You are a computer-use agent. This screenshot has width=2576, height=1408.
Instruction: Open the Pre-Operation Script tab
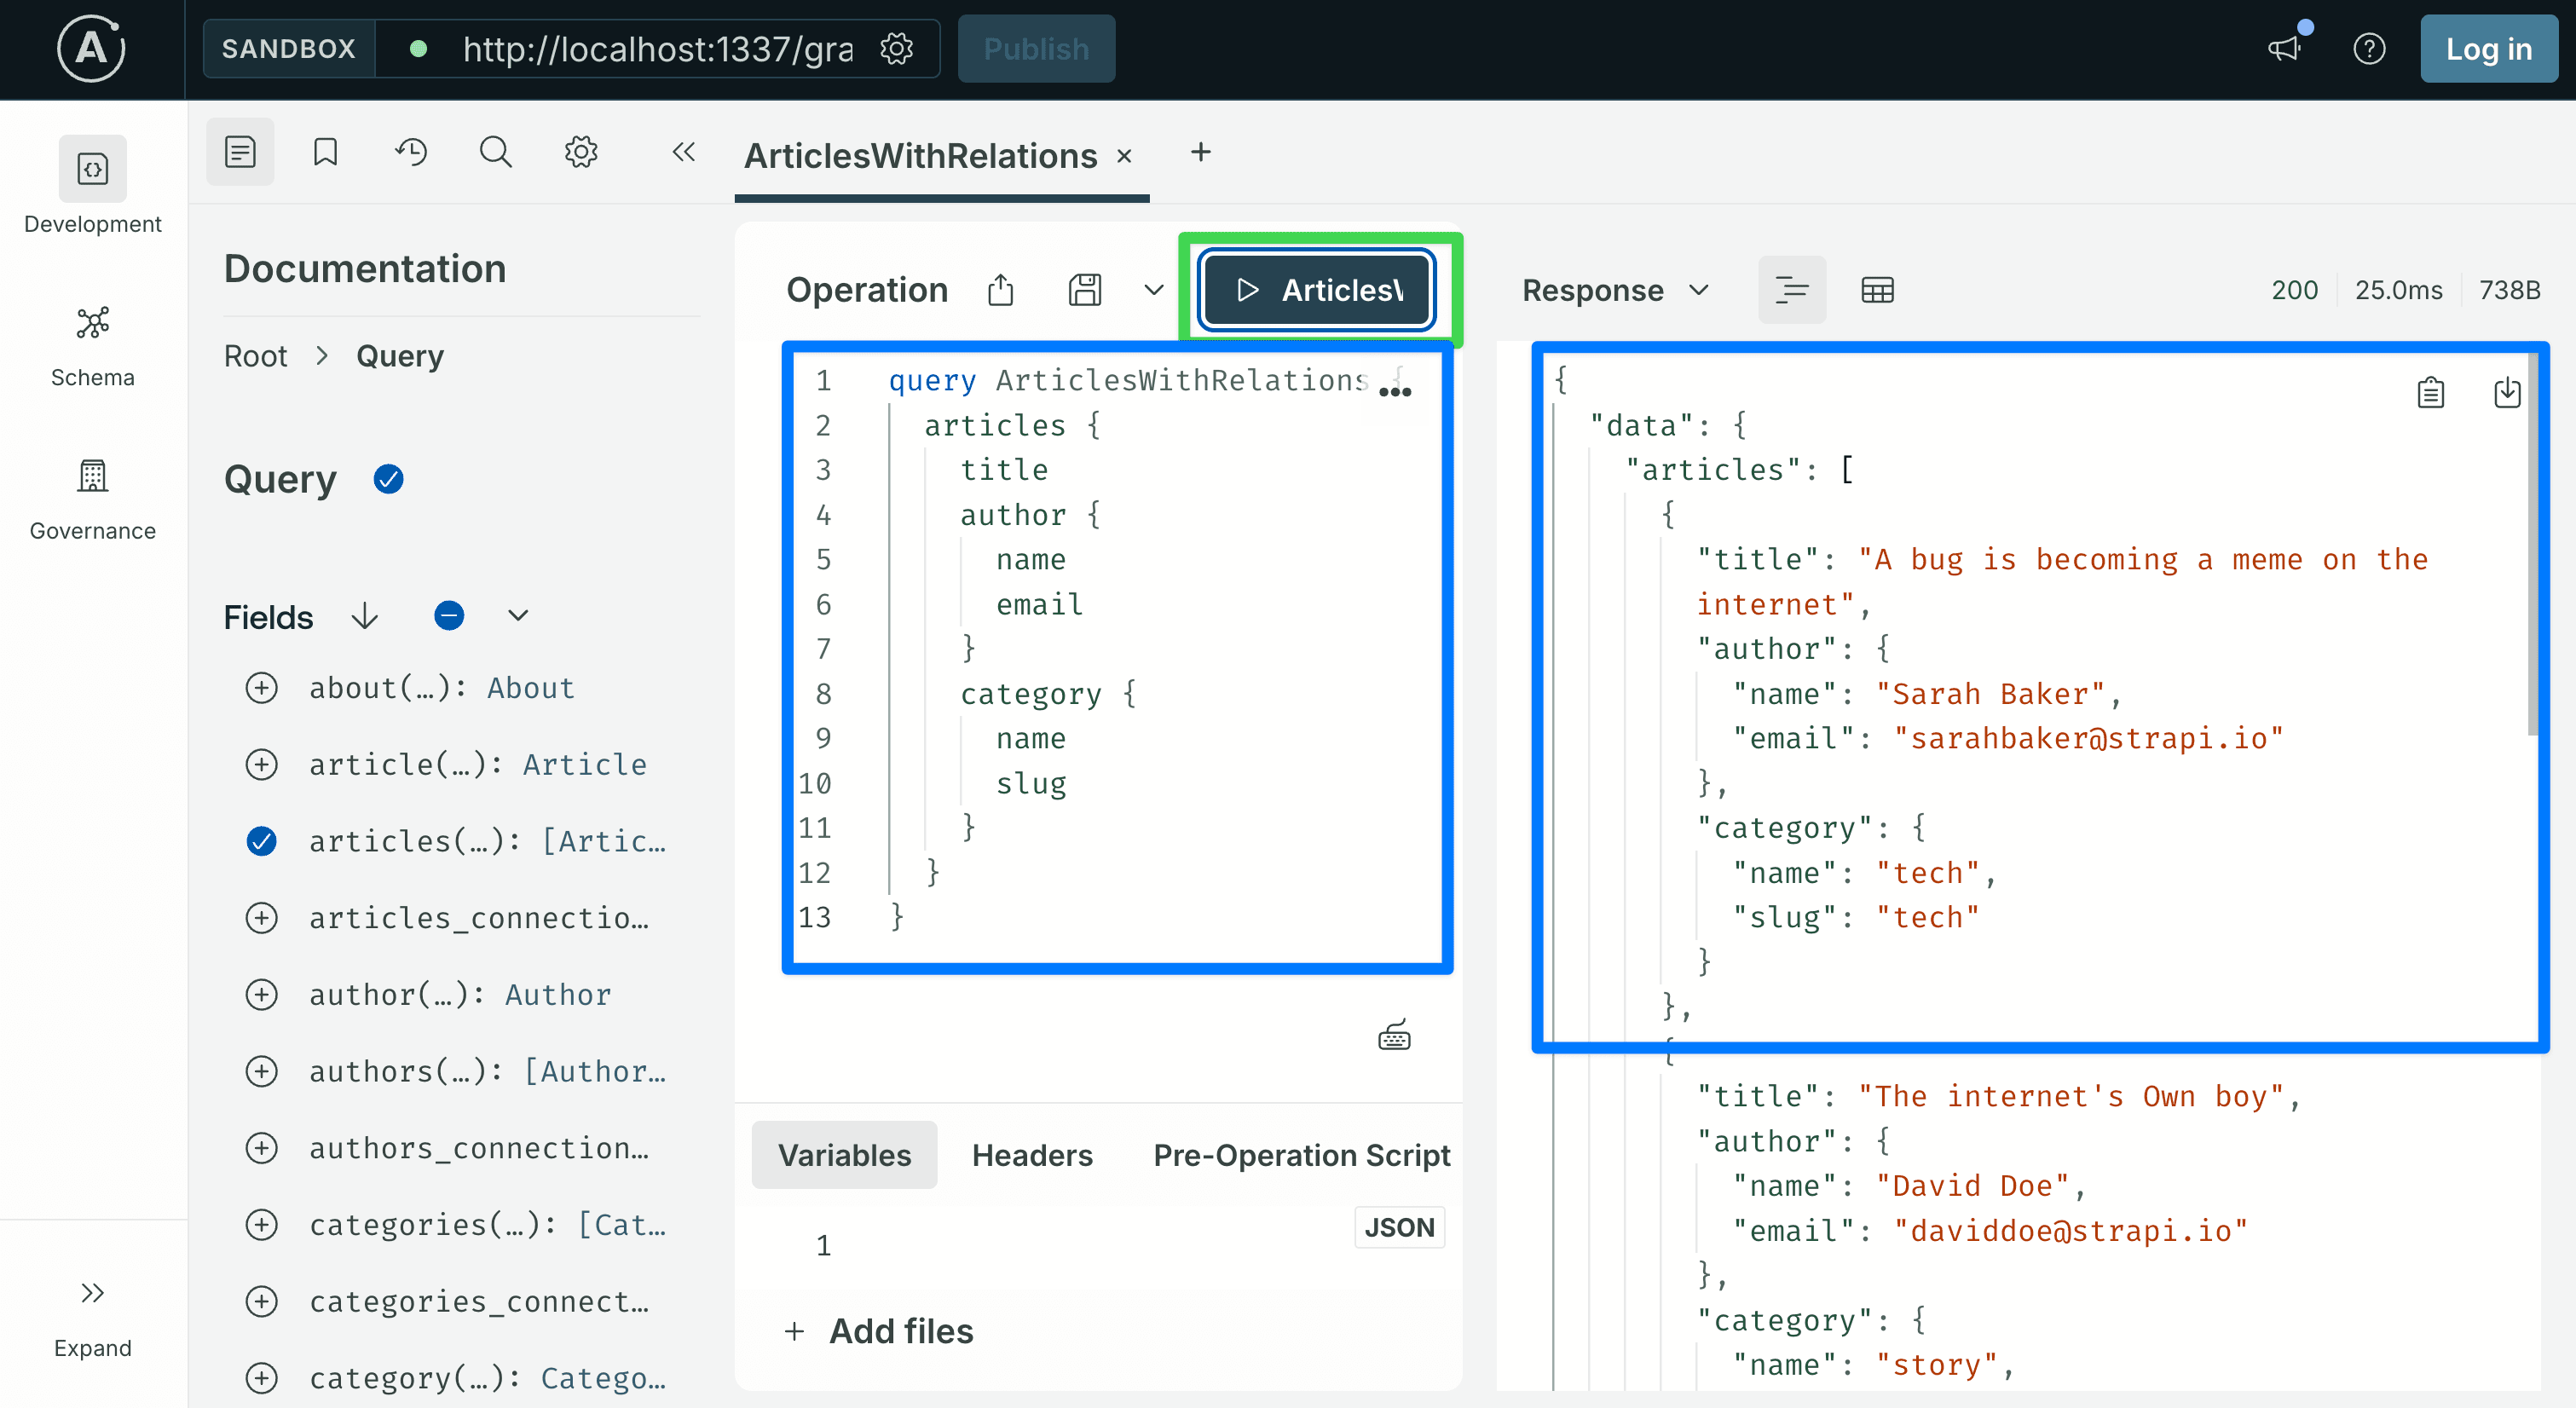click(1301, 1155)
